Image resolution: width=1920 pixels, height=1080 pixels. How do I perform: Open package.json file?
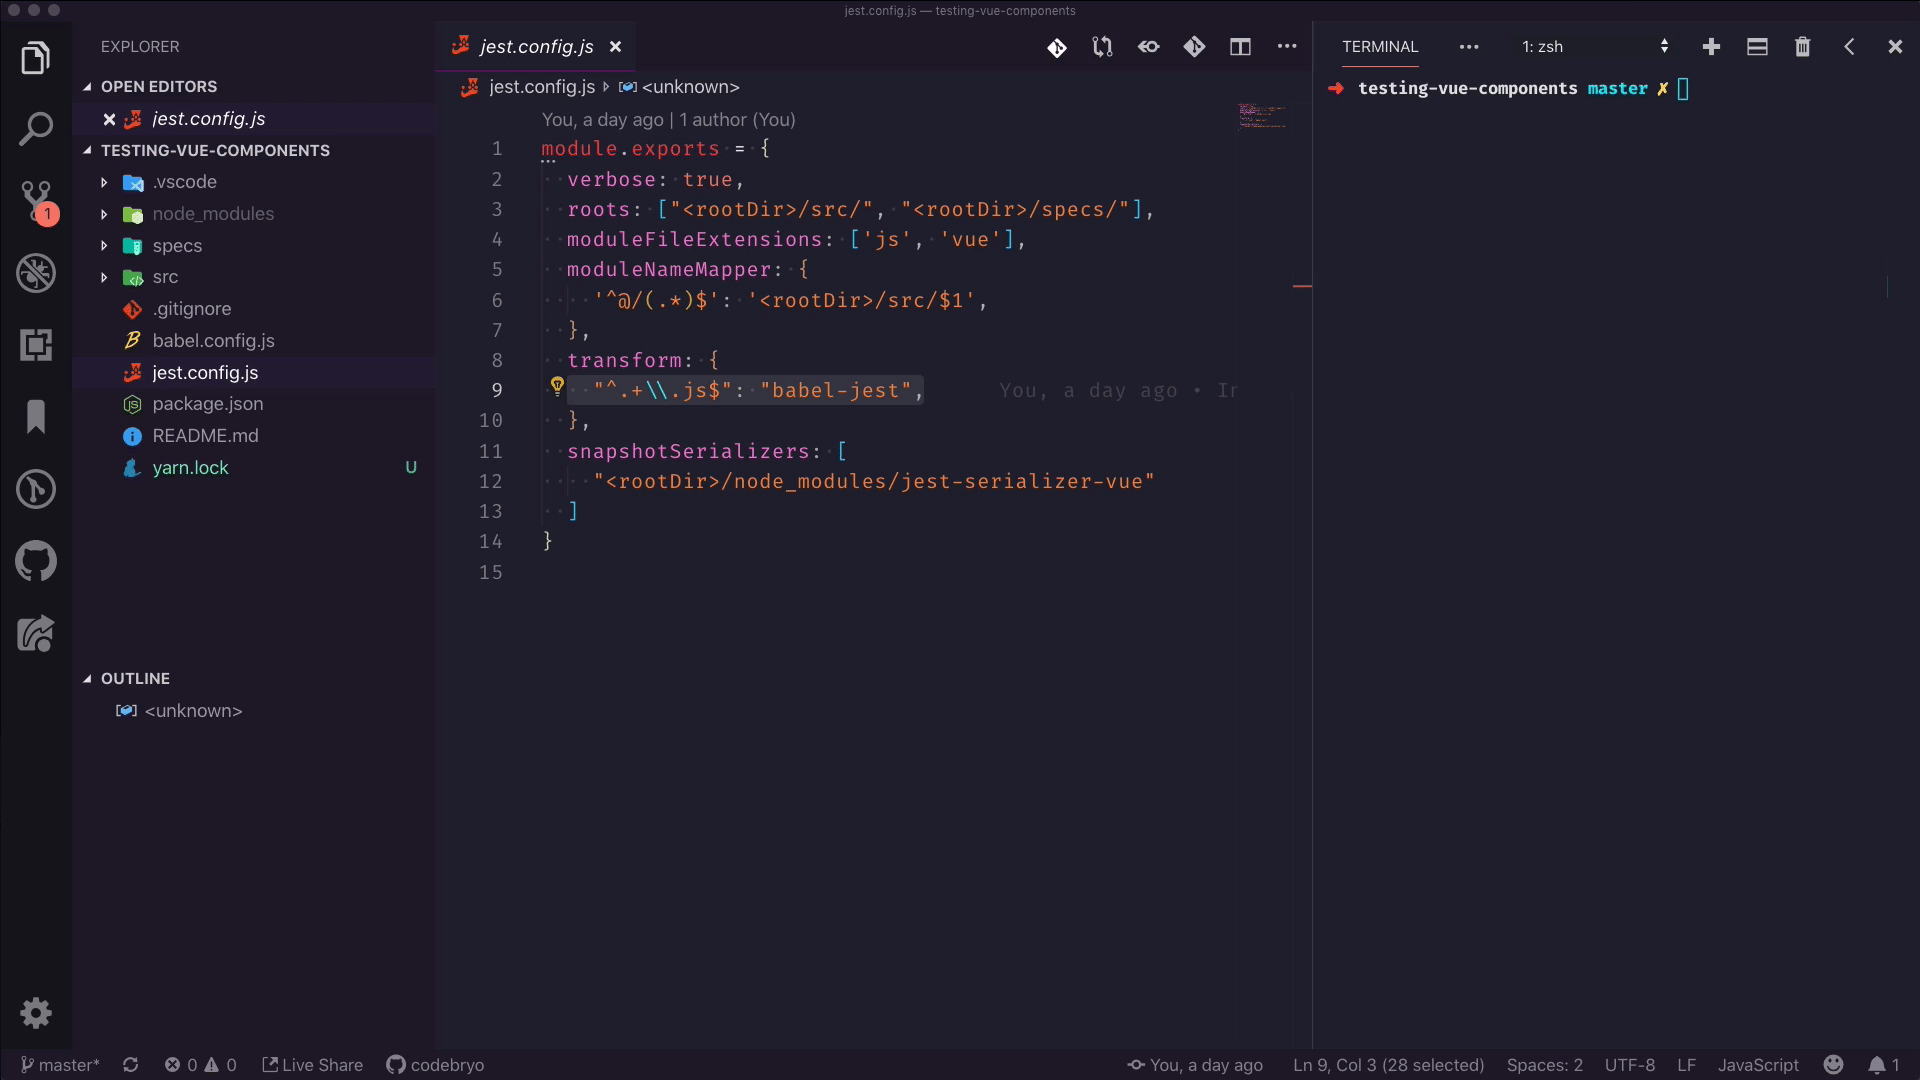tap(207, 404)
